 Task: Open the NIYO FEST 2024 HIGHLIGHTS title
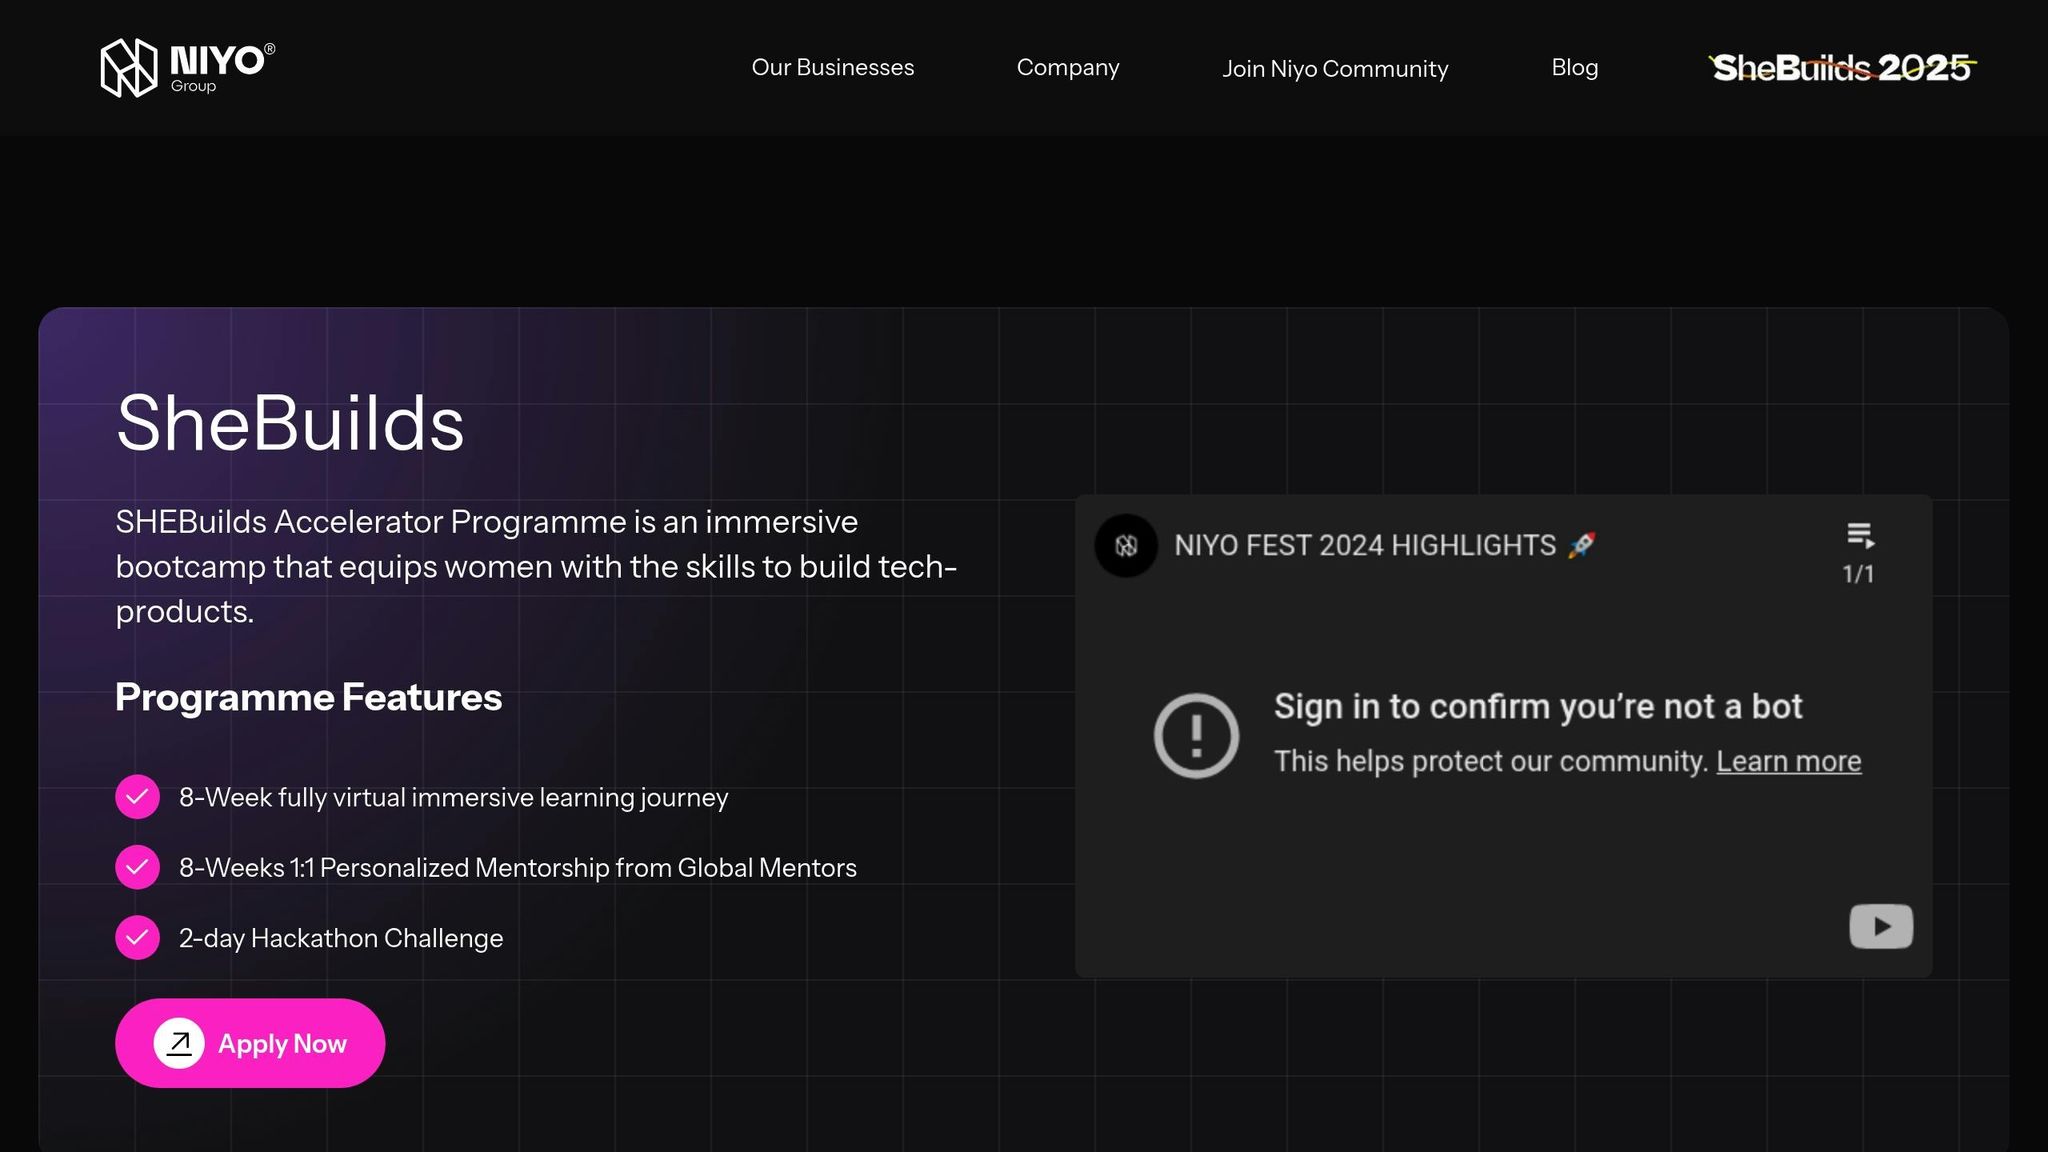point(1384,545)
